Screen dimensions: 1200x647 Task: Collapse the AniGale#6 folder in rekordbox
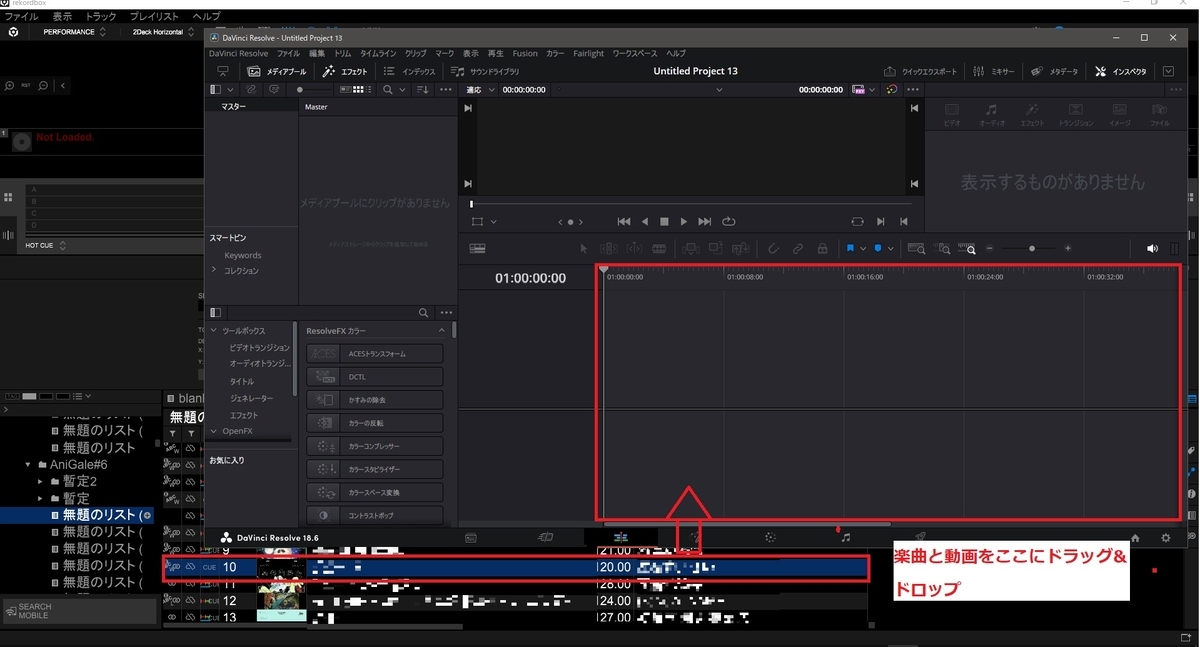(x=28, y=465)
